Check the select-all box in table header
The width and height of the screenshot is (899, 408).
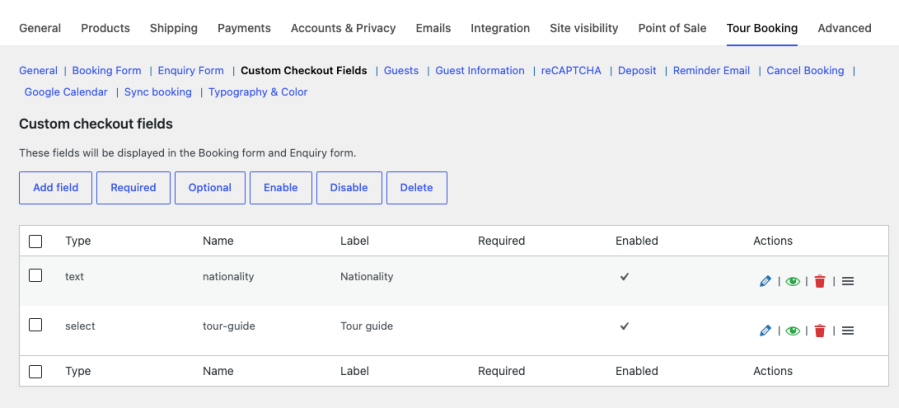point(36,241)
